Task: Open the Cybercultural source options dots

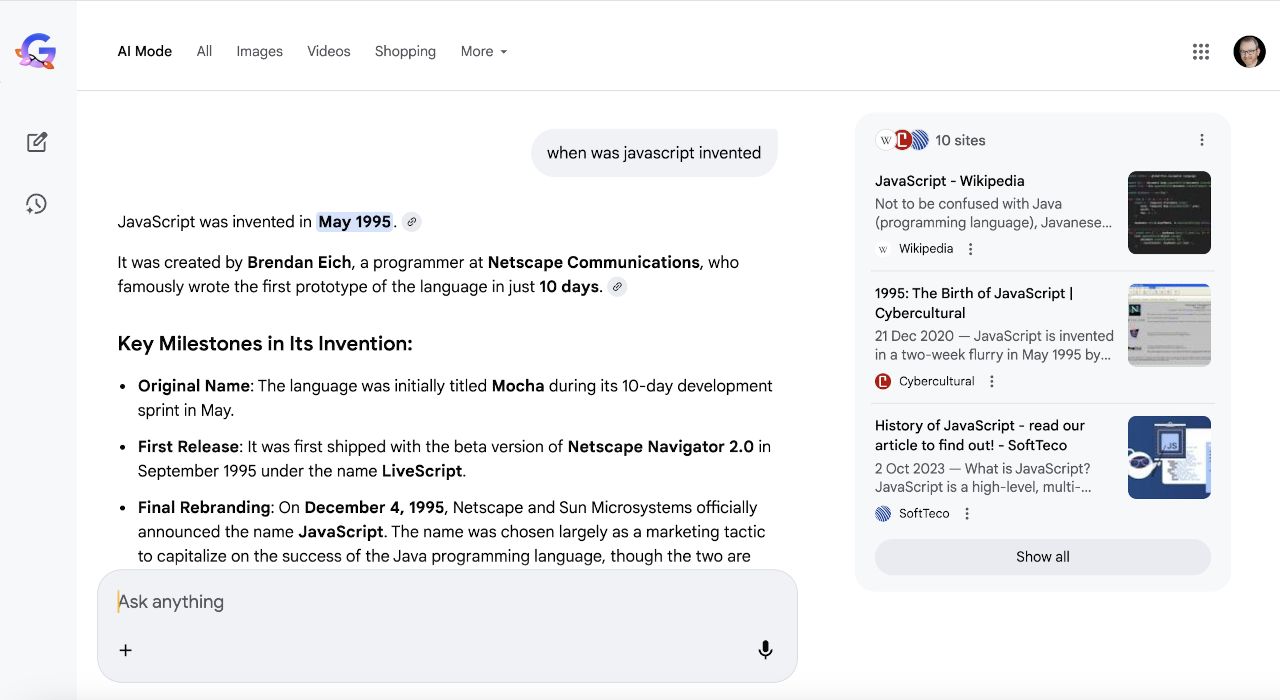Action: 992,381
